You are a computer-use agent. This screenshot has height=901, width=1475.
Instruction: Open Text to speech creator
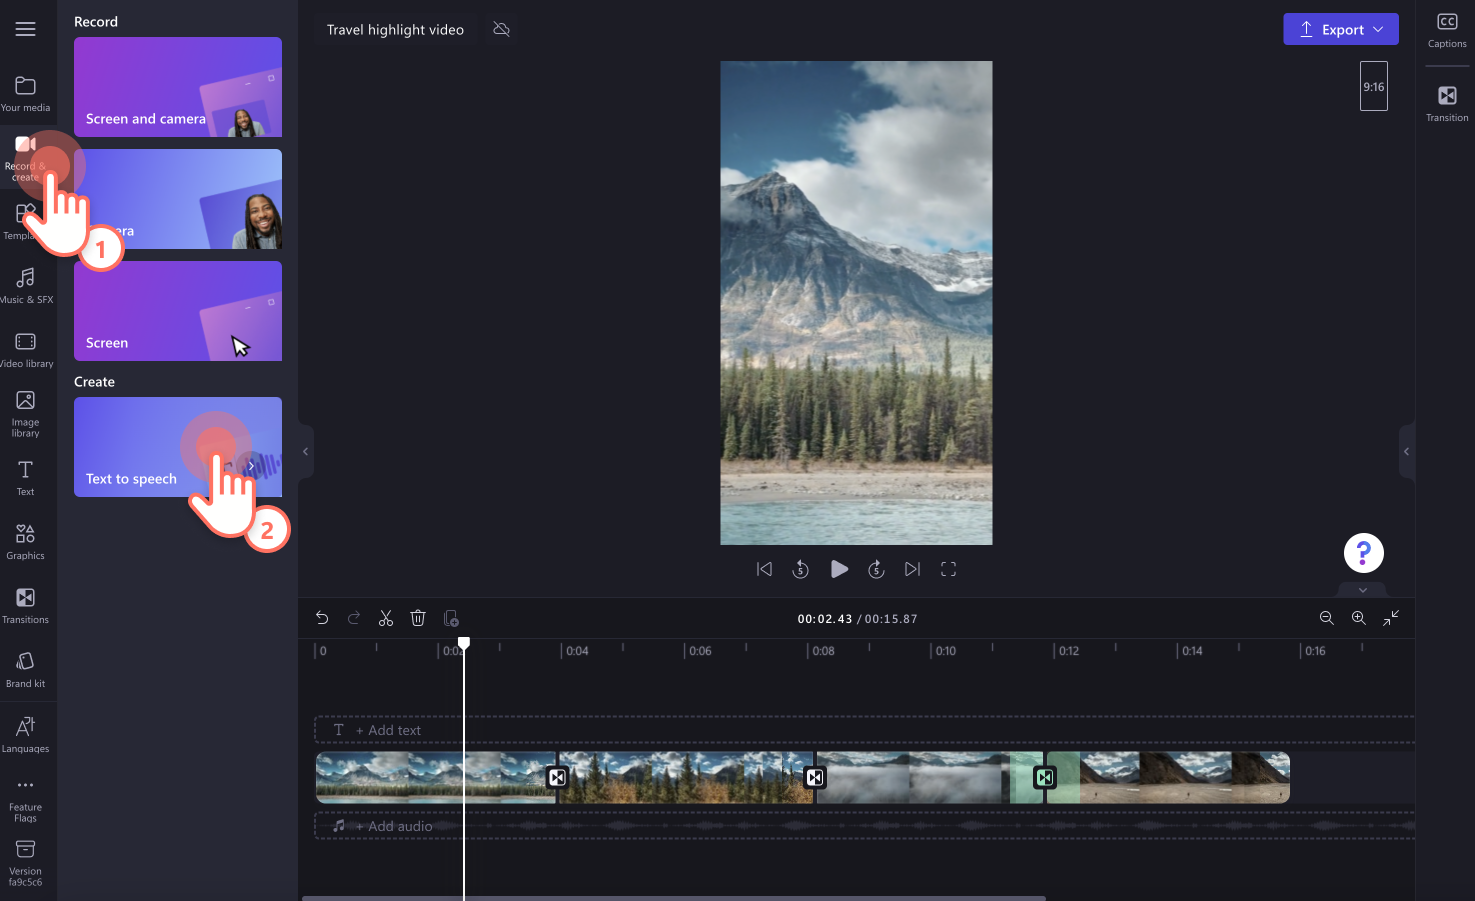178,447
